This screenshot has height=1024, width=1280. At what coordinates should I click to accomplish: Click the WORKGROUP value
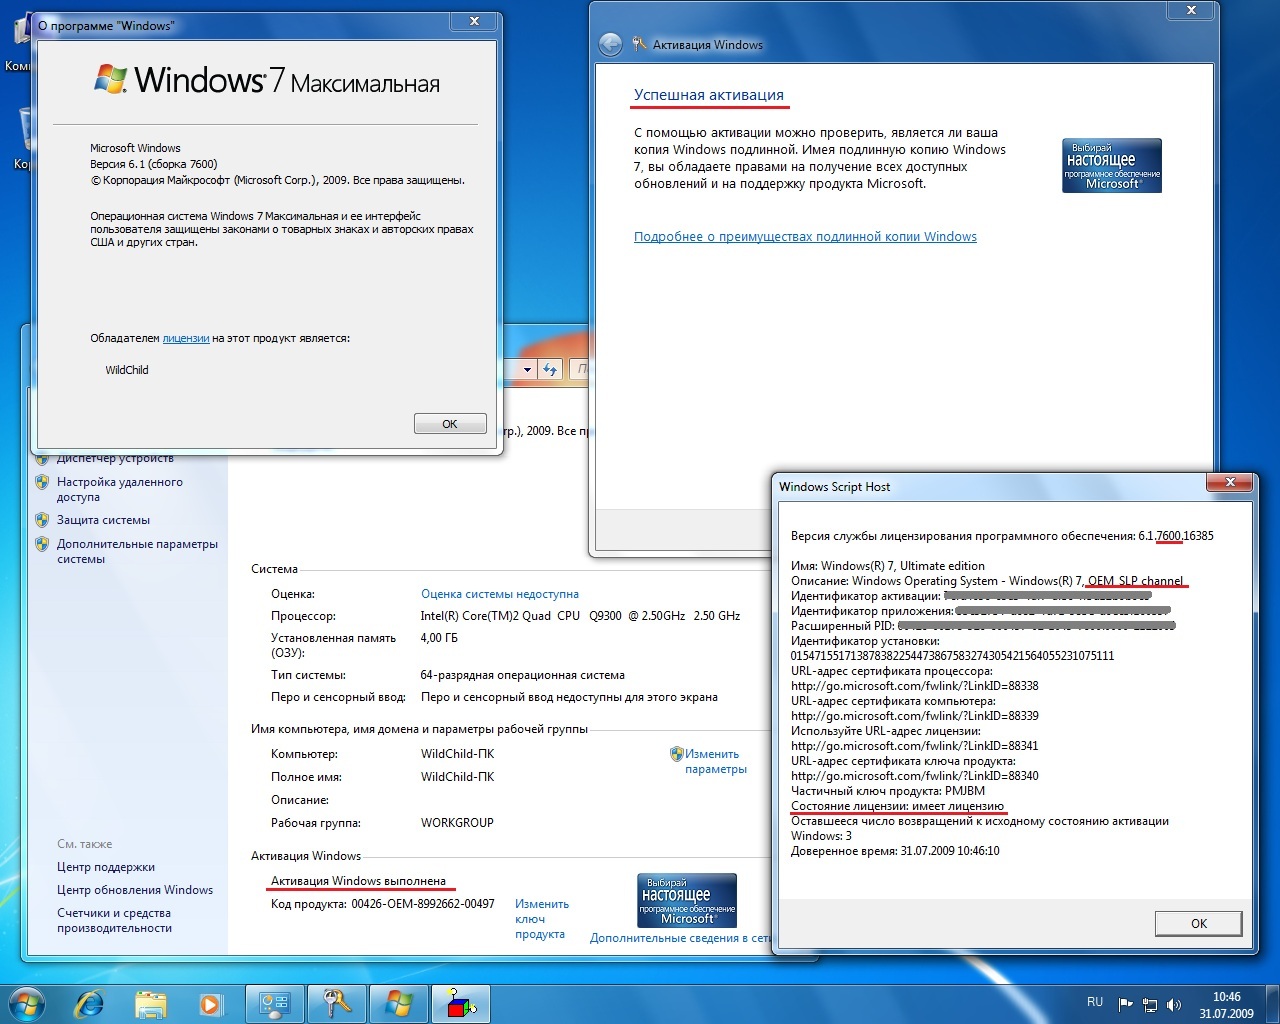pos(457,823)
